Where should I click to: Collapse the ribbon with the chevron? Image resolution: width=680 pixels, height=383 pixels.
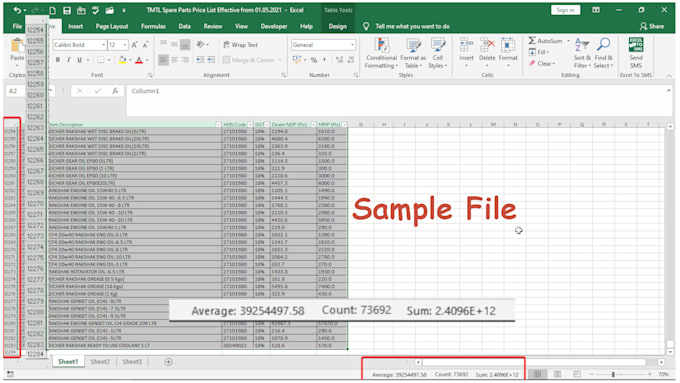(x=669, y=75)
